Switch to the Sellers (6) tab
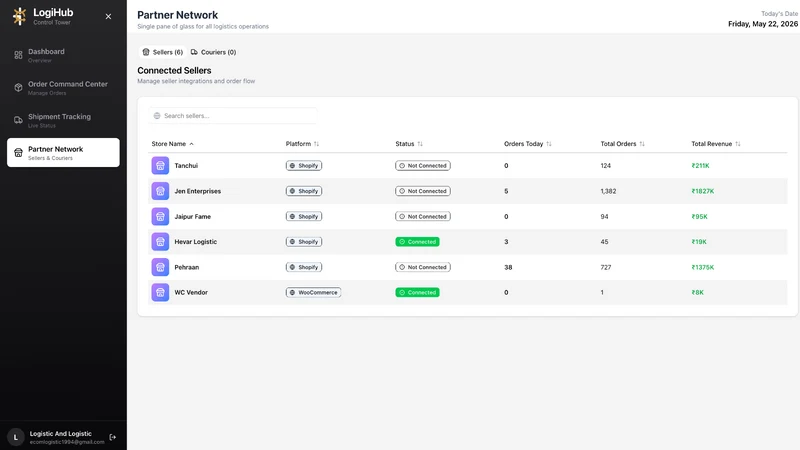Image resolution: width=800 pixels, height=450 pixels. pyautogui.click(x=163, y=52)
